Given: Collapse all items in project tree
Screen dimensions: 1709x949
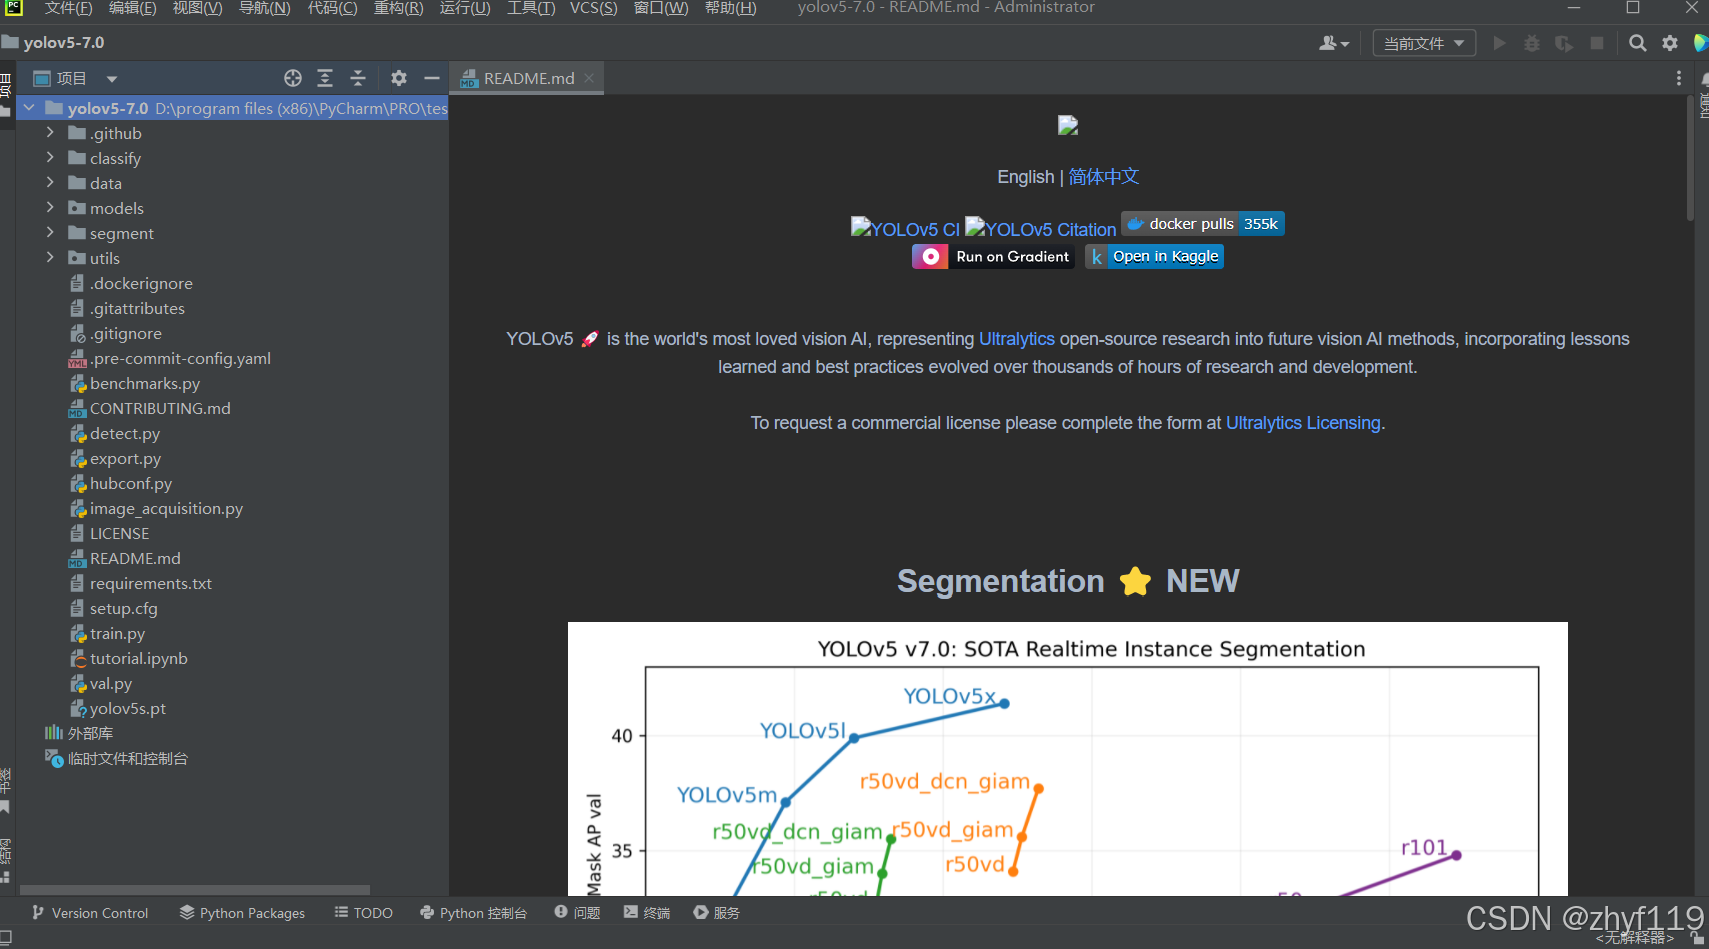Looking at the screenshot, I should pyautogui.click(x=358, y=78).
